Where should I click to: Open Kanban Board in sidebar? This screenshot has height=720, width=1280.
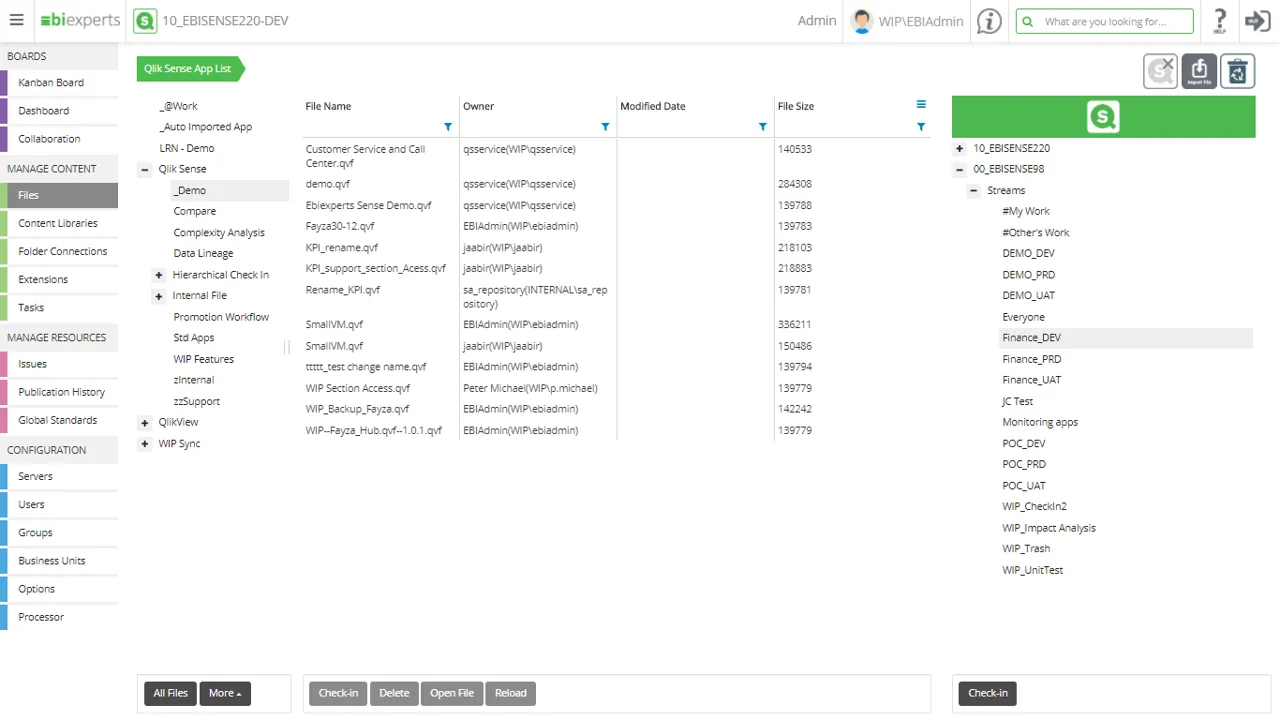(x=59, y=83)
